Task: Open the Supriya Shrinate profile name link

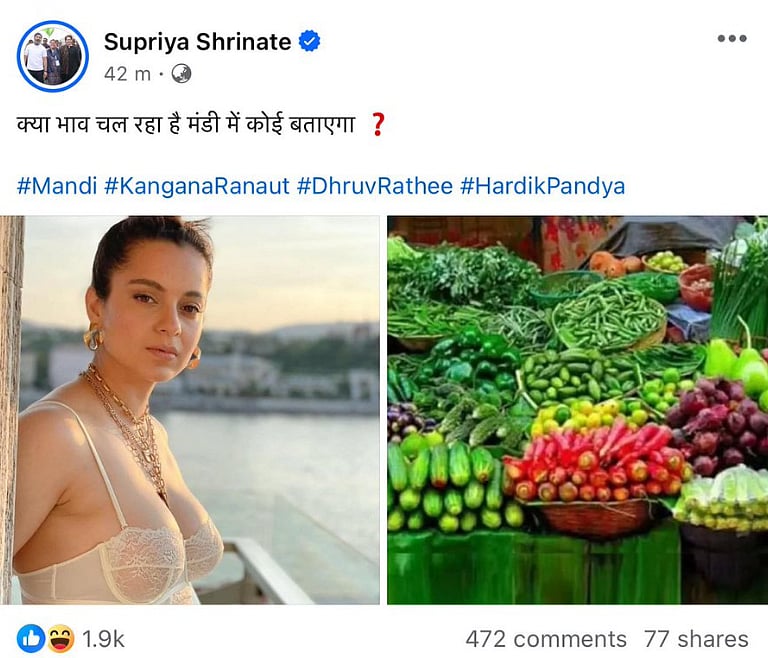Action: (x=198, y=41)
